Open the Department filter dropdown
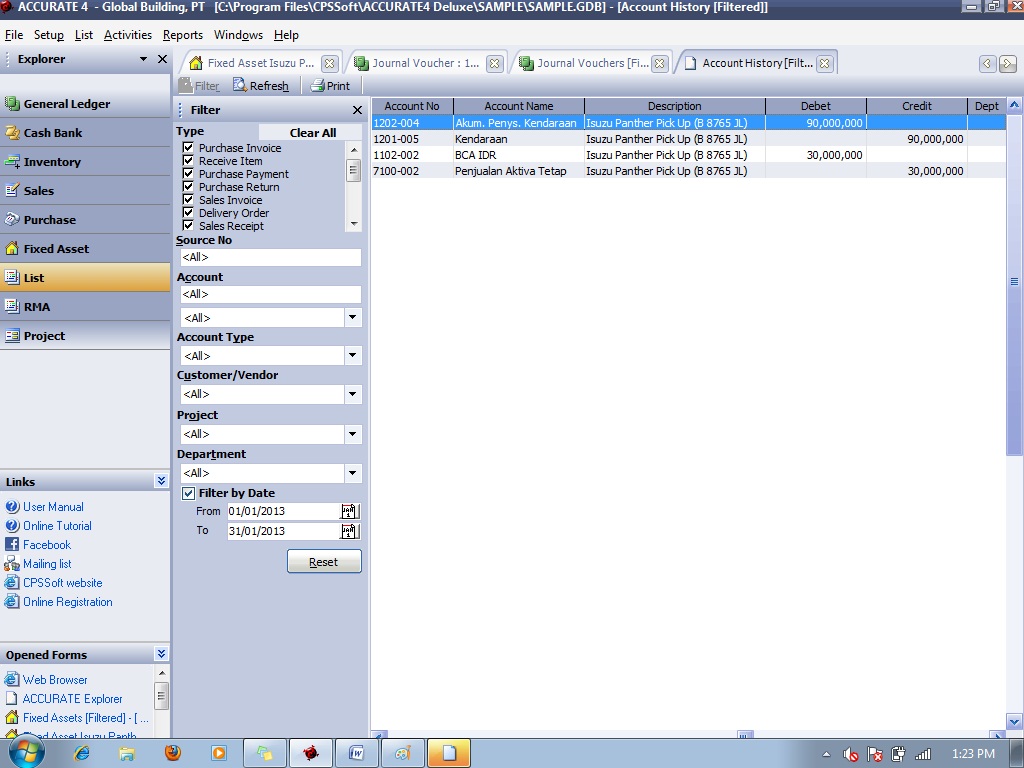 click(x=353, y=473)
